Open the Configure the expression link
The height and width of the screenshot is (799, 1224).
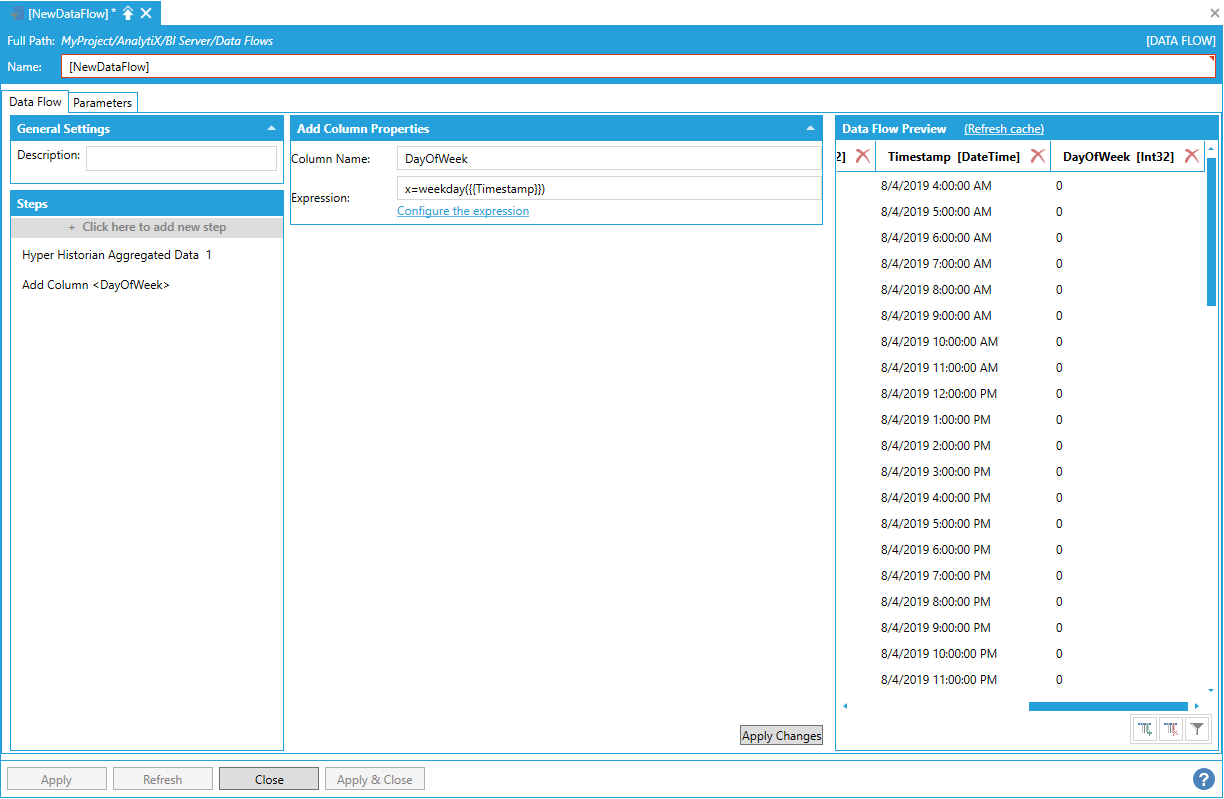point(463,211)
